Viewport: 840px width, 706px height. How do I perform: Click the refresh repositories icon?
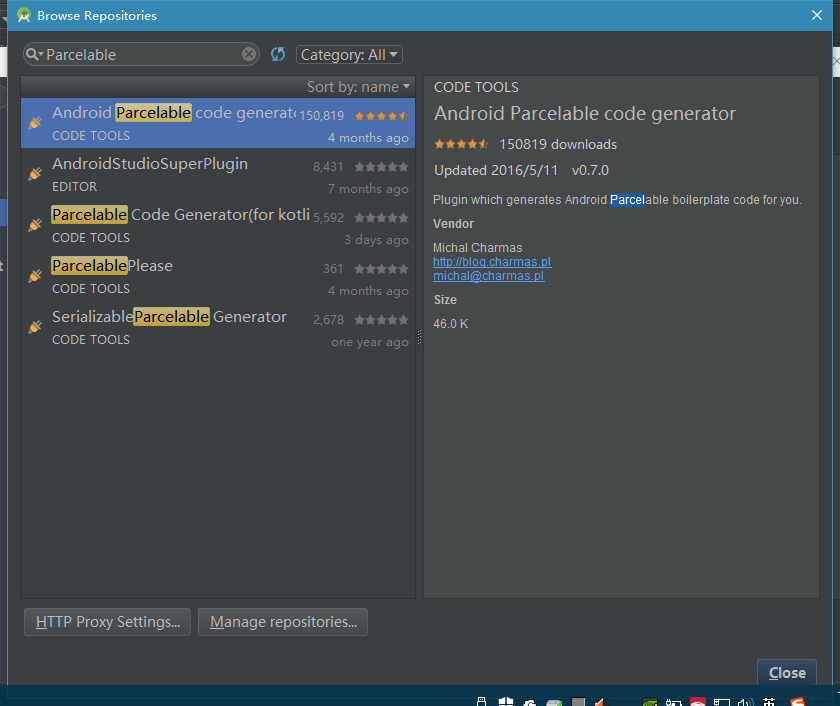point(278,55)
